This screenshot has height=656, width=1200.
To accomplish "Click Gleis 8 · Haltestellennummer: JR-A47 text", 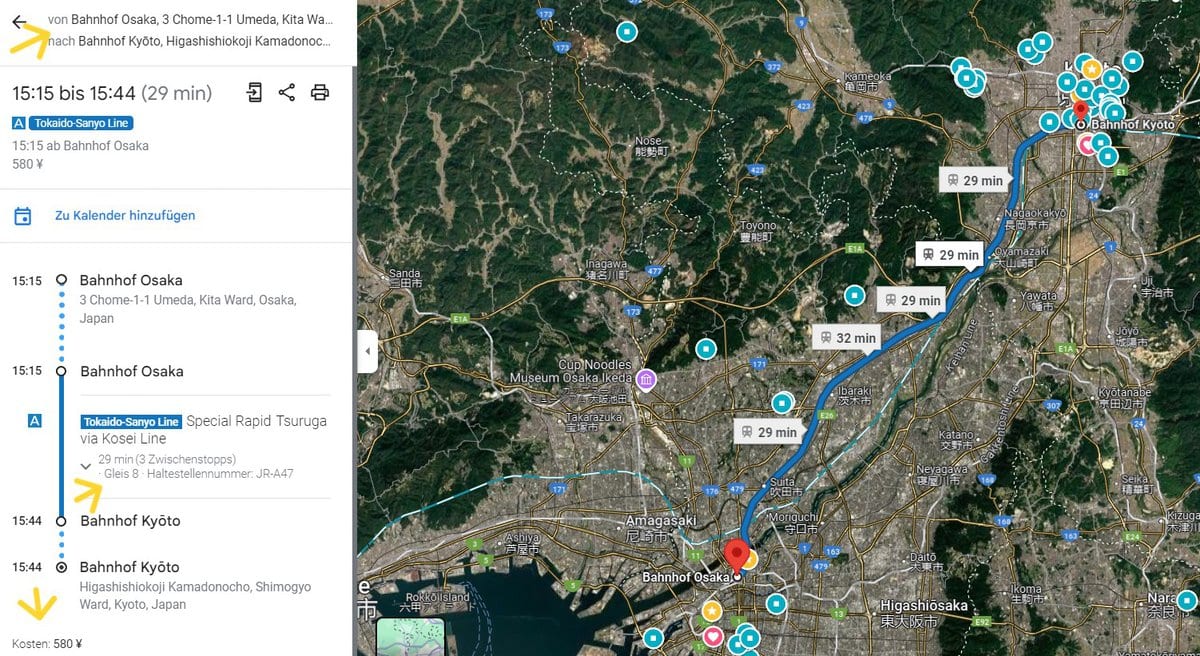I will [197, 473].
